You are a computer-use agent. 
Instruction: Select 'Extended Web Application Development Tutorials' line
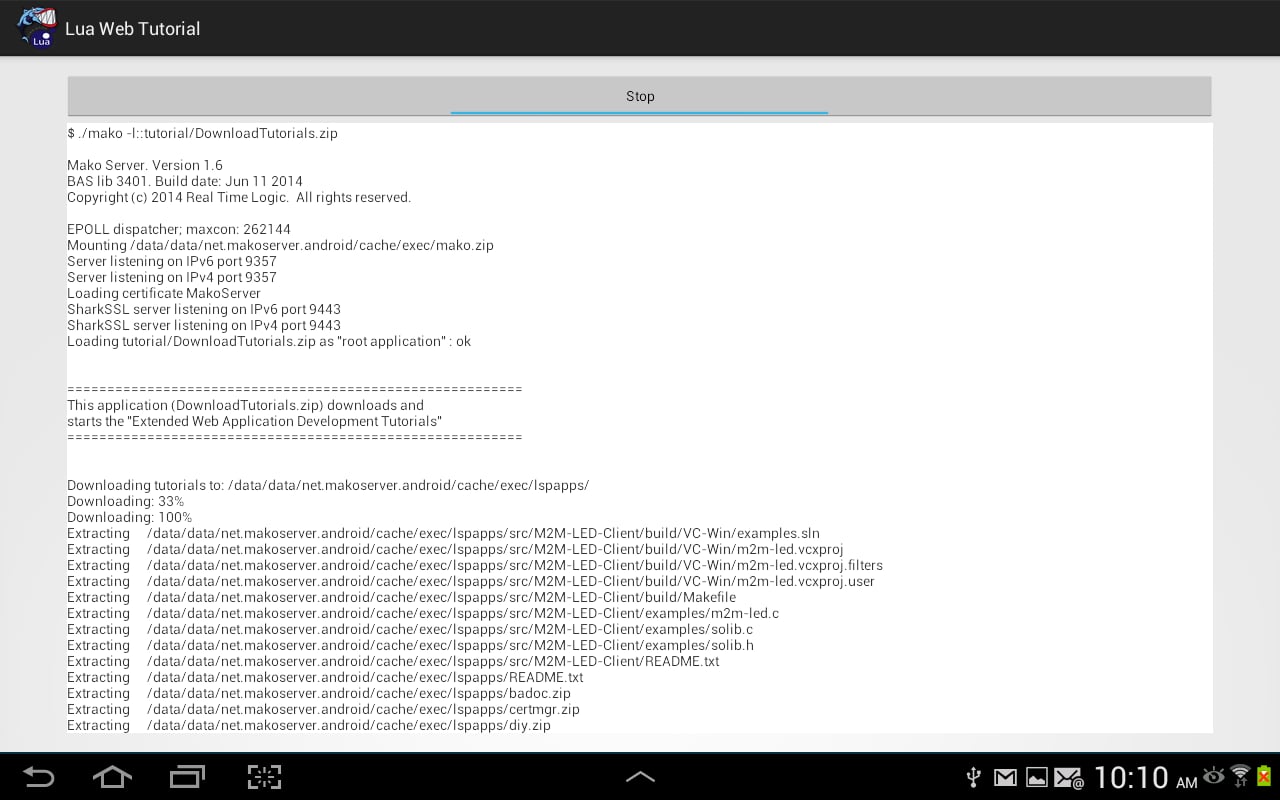coord(255,421)
